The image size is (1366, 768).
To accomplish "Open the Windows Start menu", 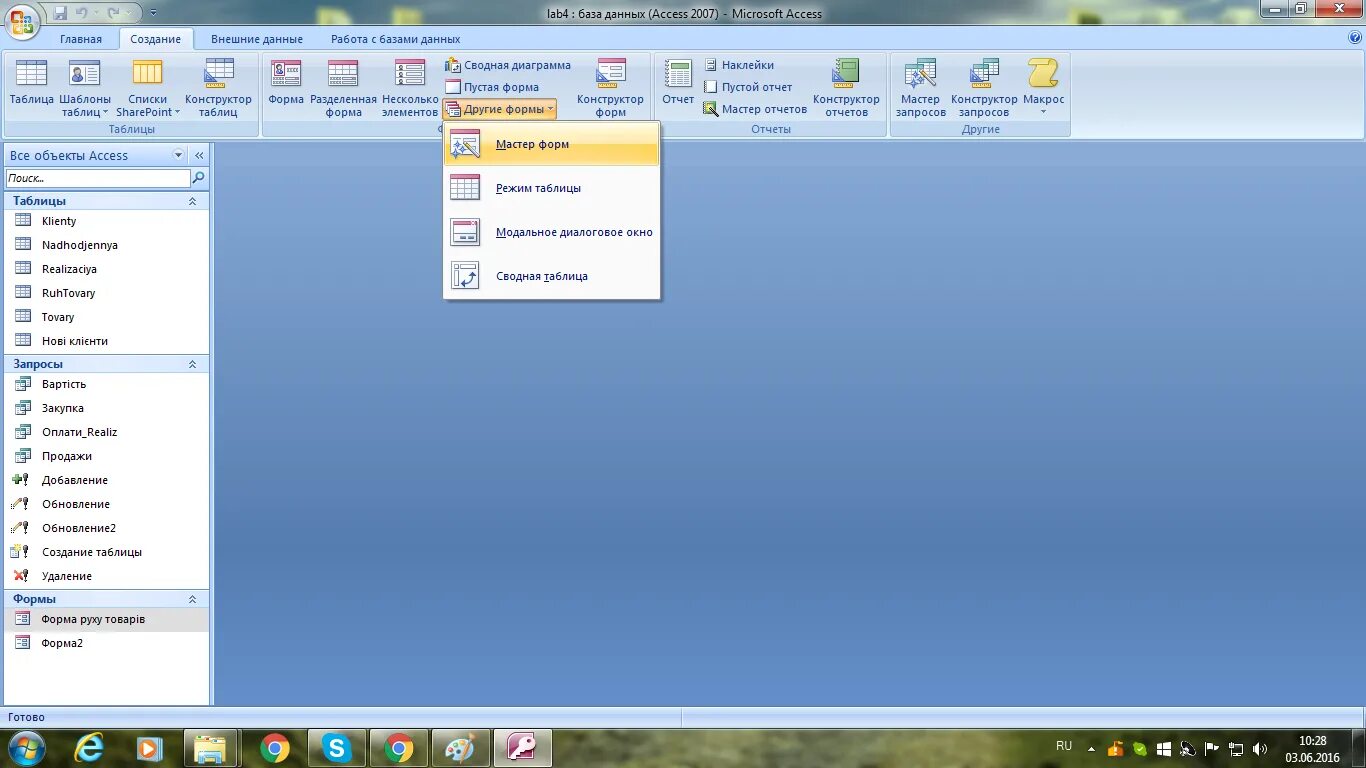I will [24, 748].
